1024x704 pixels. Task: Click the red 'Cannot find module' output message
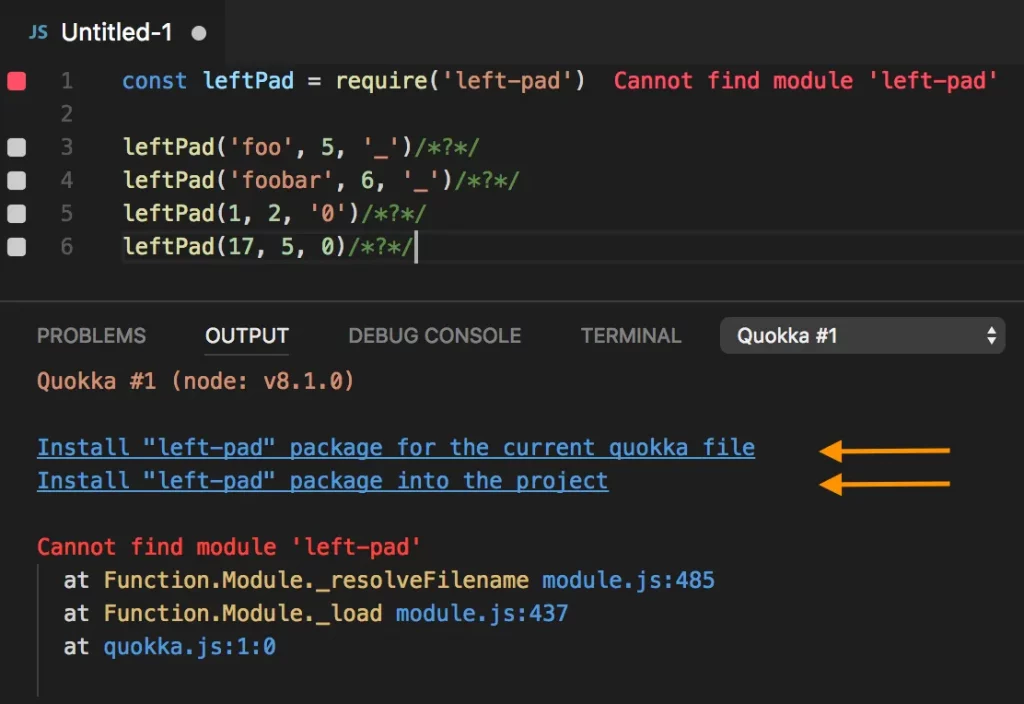[229, 547]
